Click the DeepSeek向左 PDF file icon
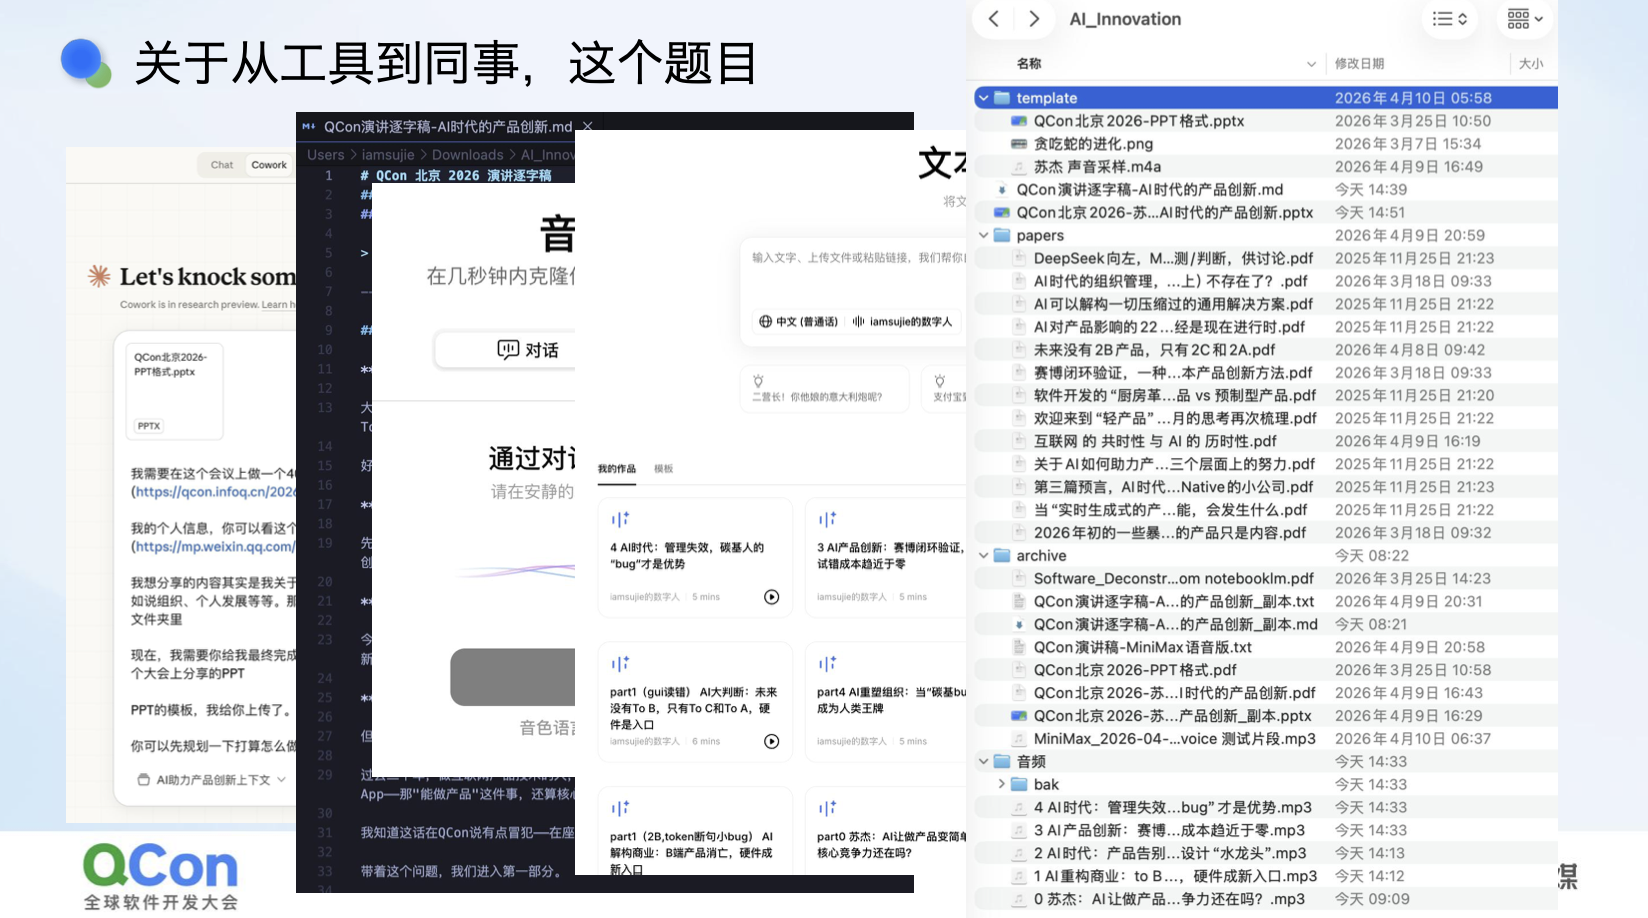This screenshot has width=1648, height=918. [x=1019, y=259]
